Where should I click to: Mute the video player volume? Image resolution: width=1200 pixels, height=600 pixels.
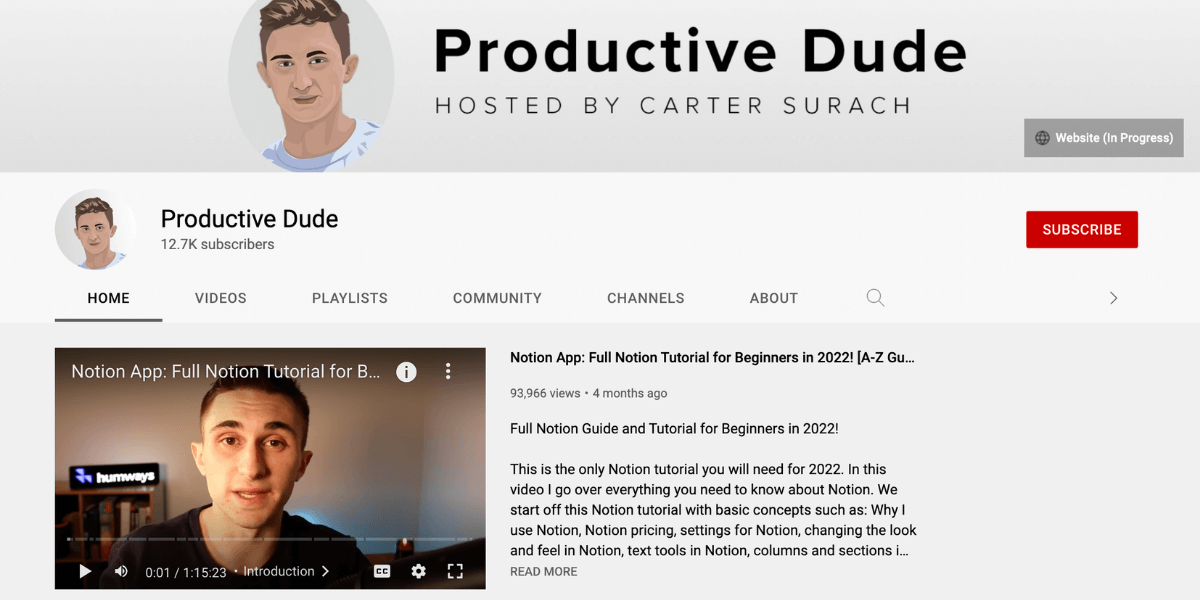point(121,571)
